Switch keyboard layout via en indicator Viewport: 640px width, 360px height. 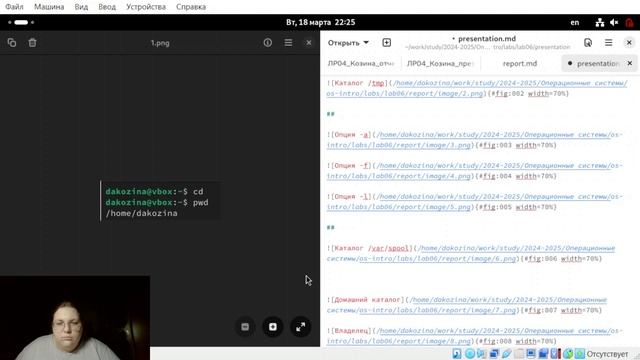(x=575, y=22)
